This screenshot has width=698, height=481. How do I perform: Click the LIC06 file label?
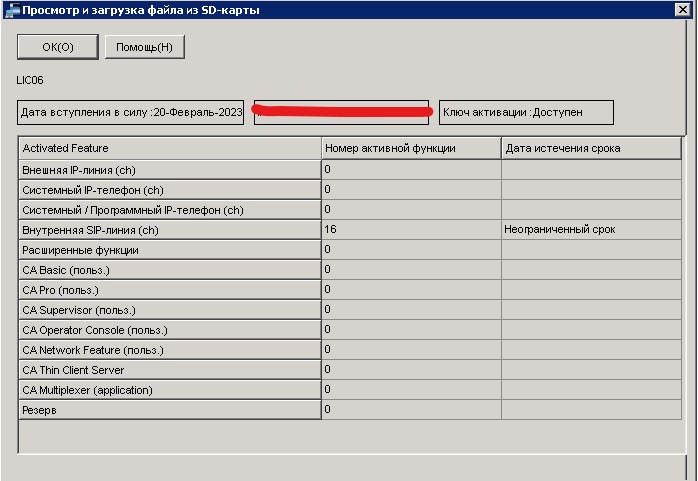30,81
